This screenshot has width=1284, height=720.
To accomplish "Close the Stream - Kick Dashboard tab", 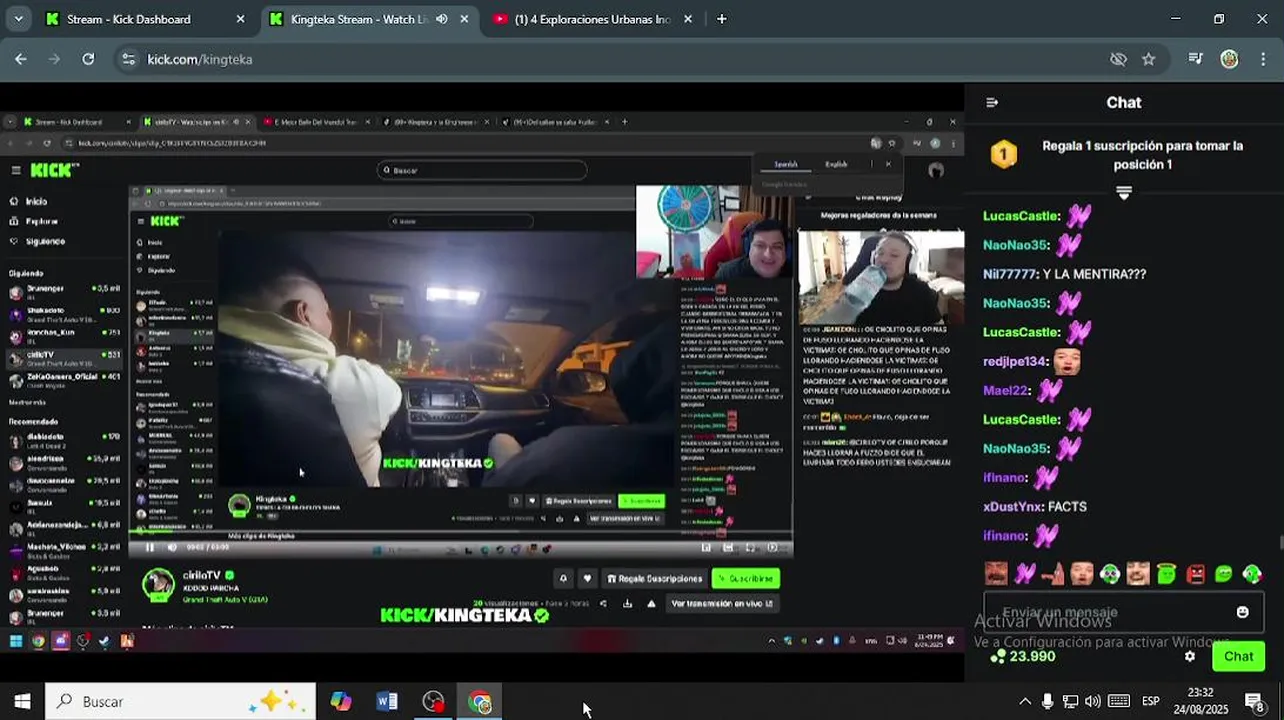I will coord(240,19).
